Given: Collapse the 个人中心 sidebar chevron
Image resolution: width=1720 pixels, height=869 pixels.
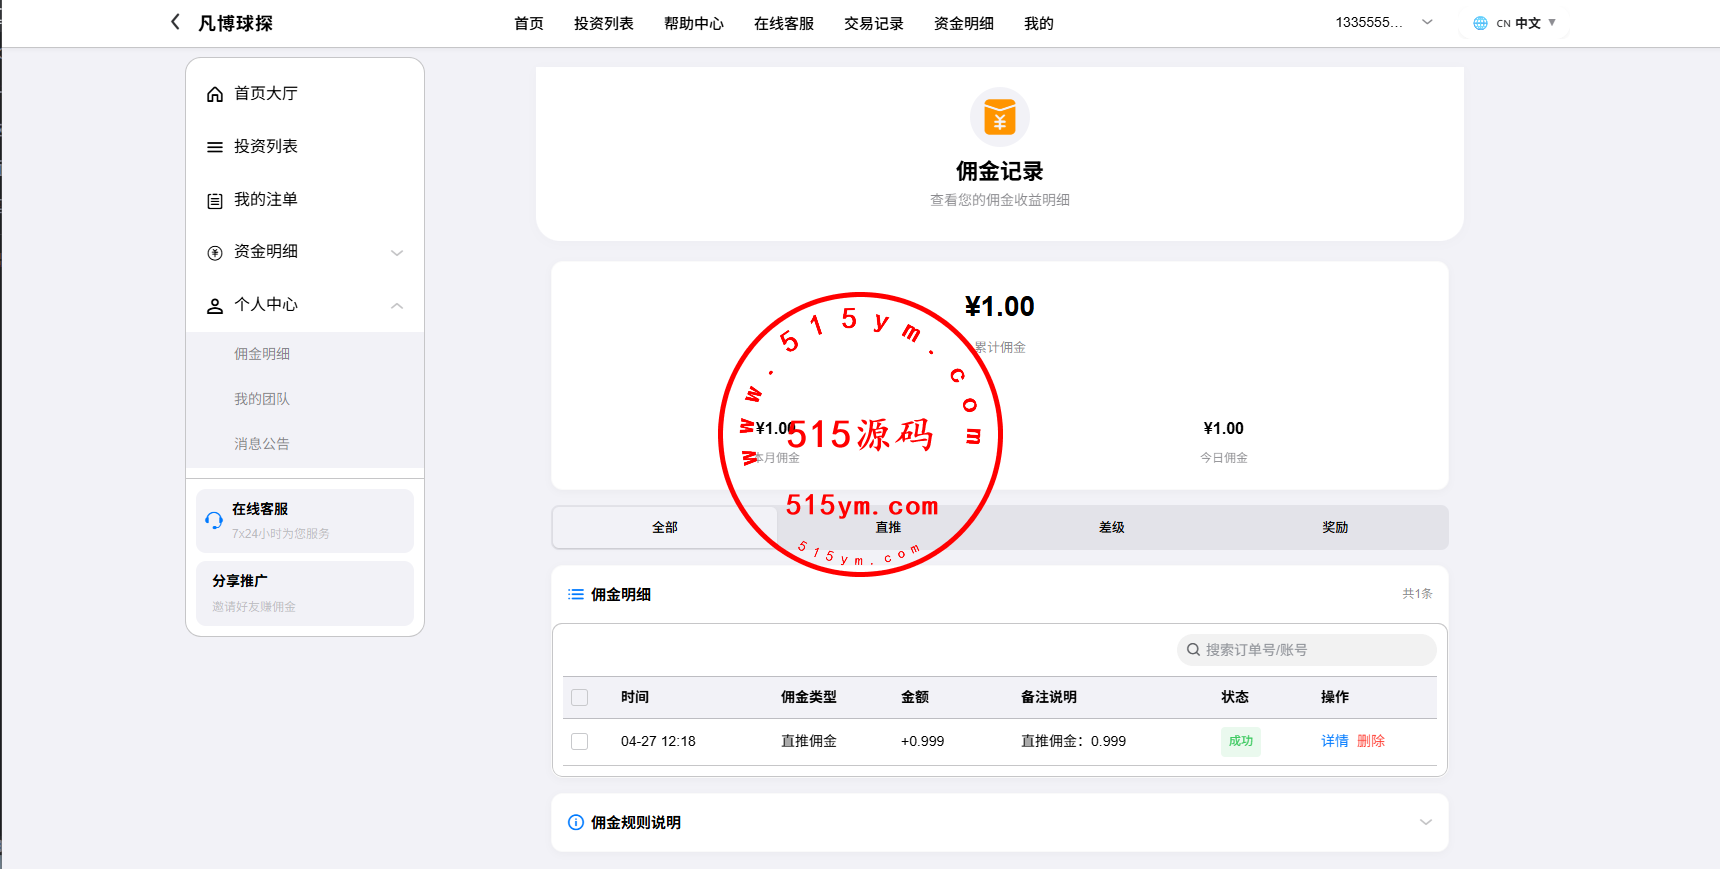Looking at the screenshot, I should point(397,306).
